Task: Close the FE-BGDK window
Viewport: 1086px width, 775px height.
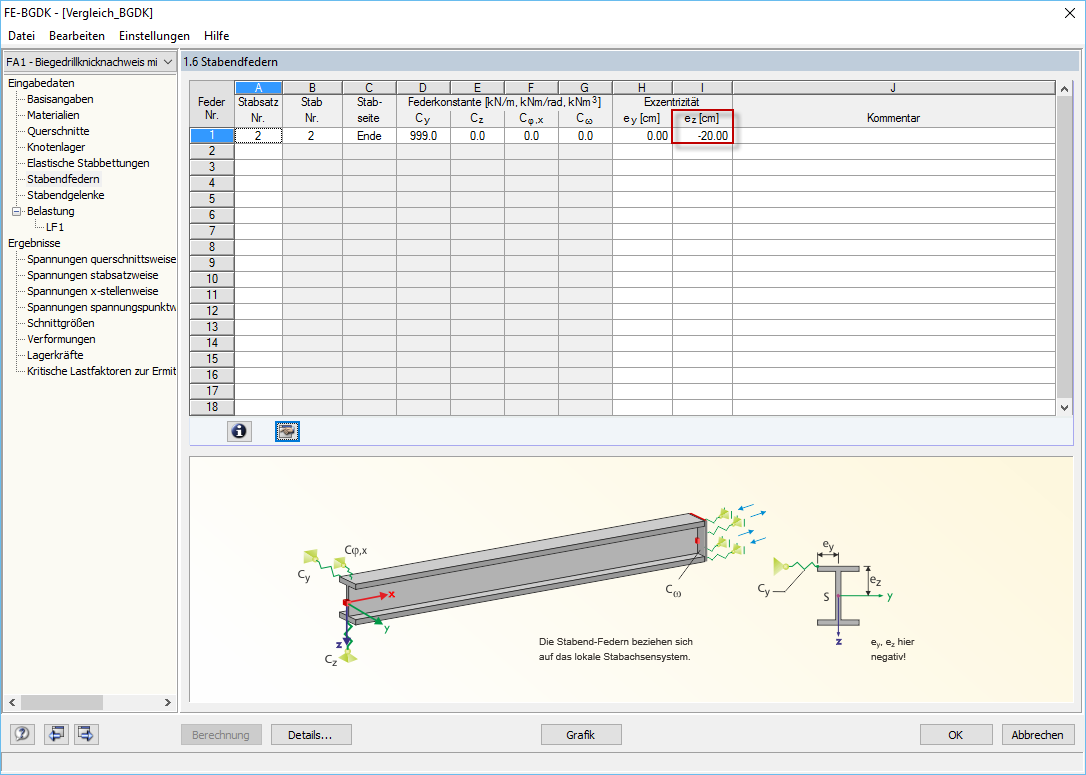Action: click(1069, 13)
